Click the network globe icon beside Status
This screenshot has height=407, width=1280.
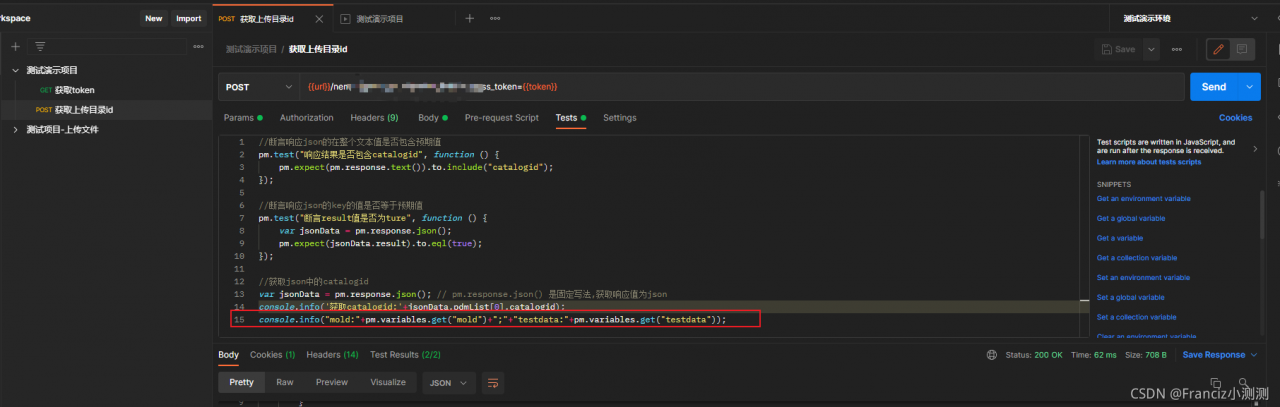point(991,354)
